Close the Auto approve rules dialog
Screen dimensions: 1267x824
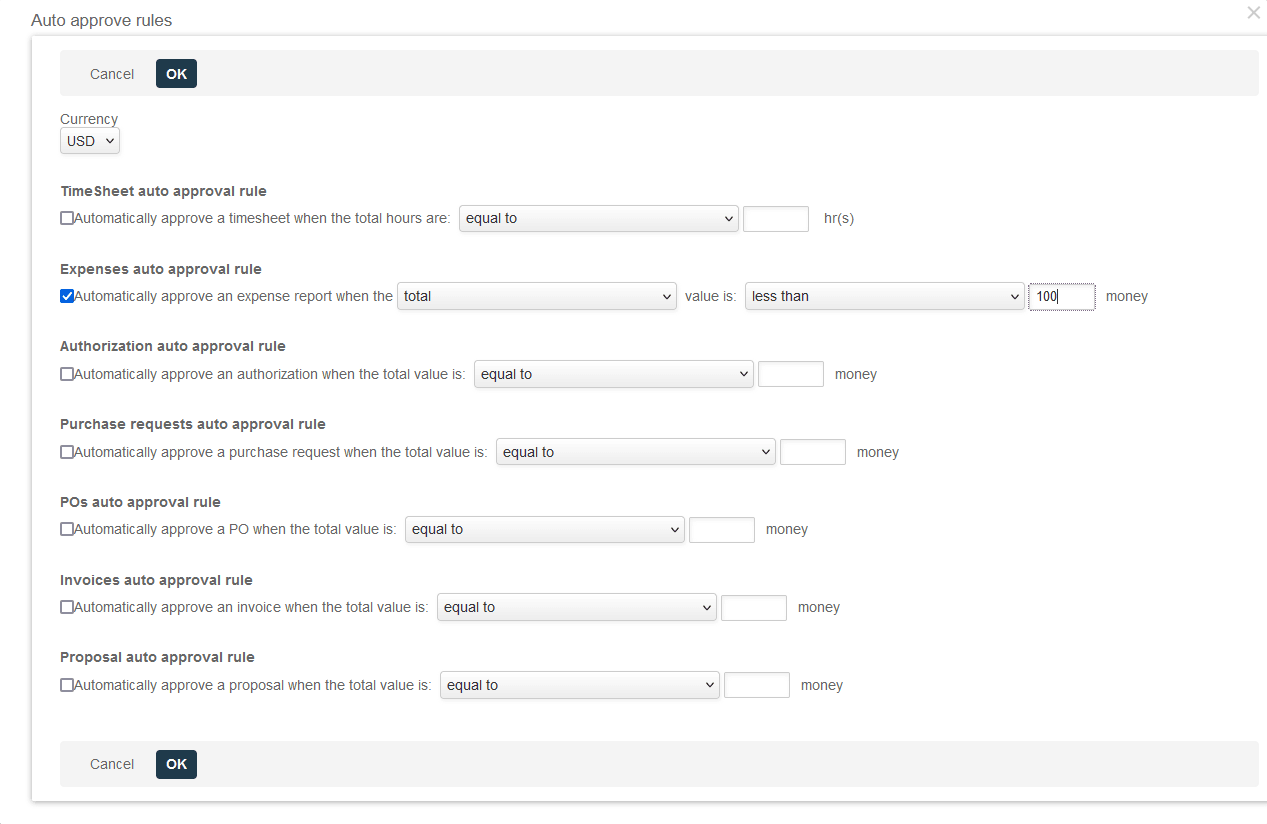(1253, 13)
